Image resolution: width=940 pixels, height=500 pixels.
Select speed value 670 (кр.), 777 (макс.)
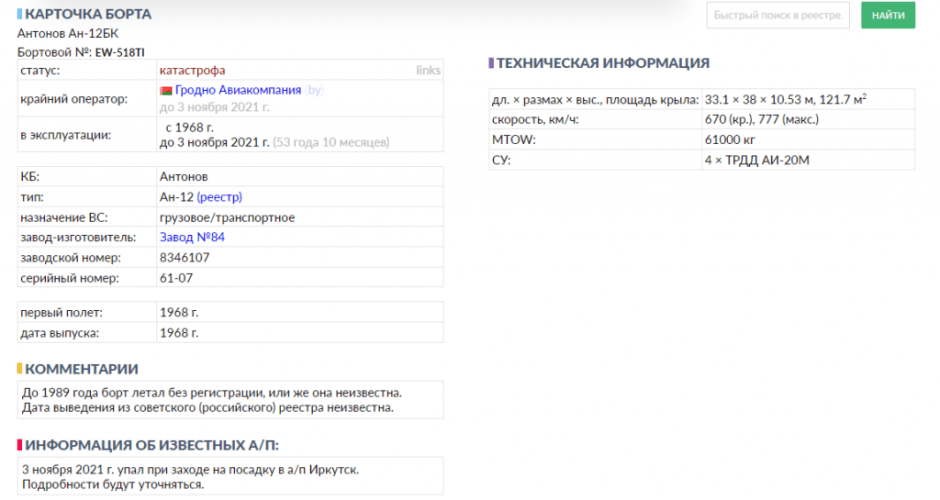pyautogui.click(x=762, y=119)
